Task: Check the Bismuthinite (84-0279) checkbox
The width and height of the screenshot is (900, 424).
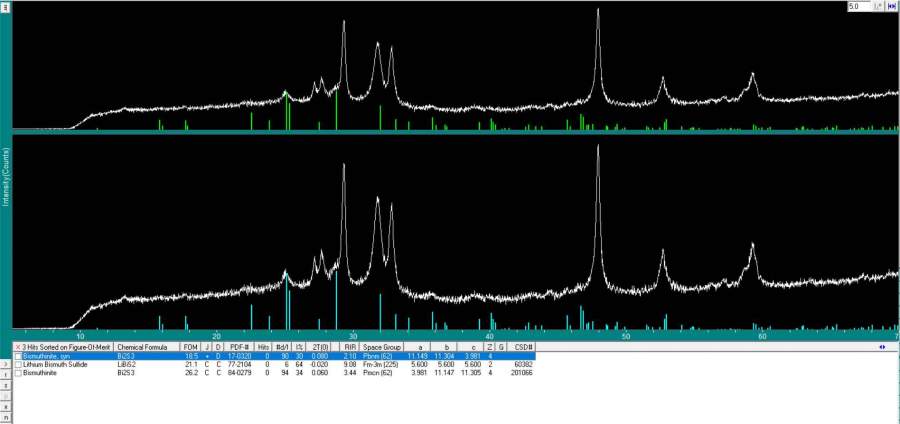Action: [x=18, y=373]
